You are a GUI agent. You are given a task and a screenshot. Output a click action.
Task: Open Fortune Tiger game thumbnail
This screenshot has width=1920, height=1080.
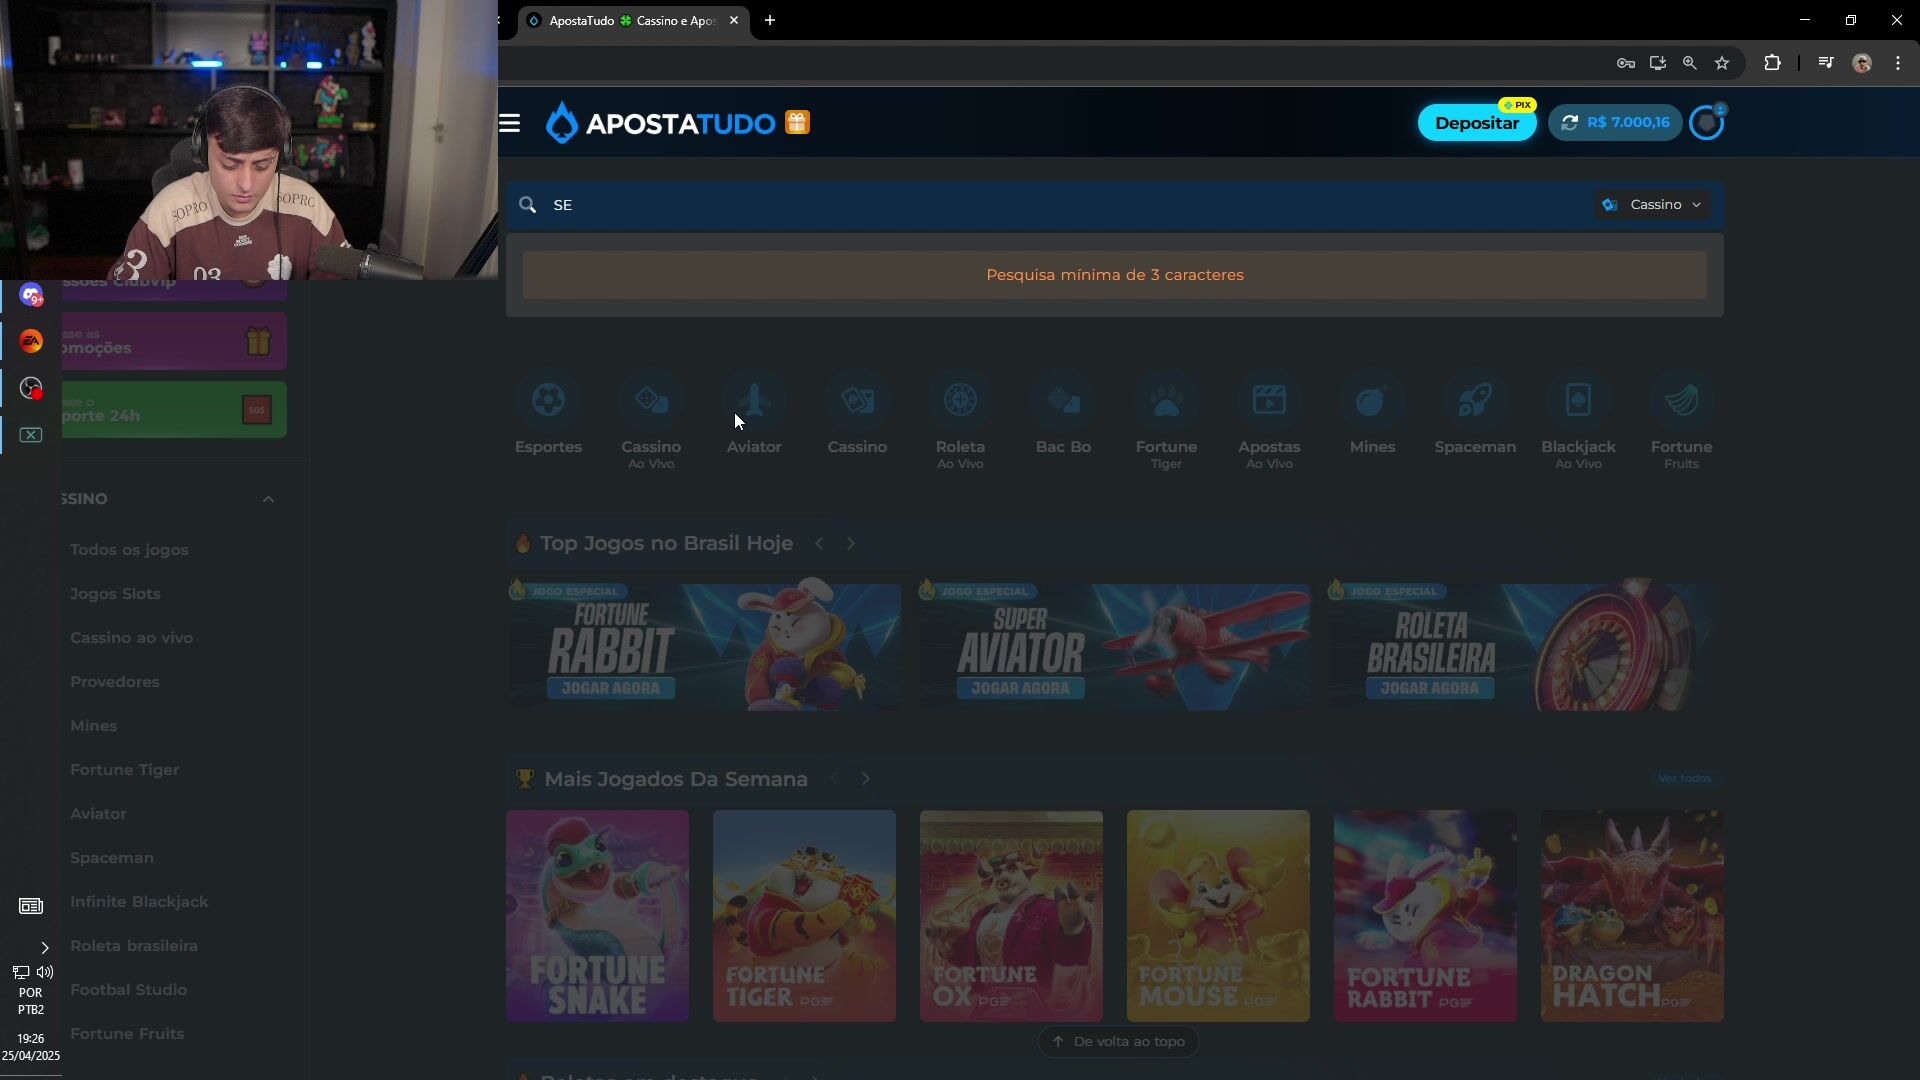coord(804,916)
